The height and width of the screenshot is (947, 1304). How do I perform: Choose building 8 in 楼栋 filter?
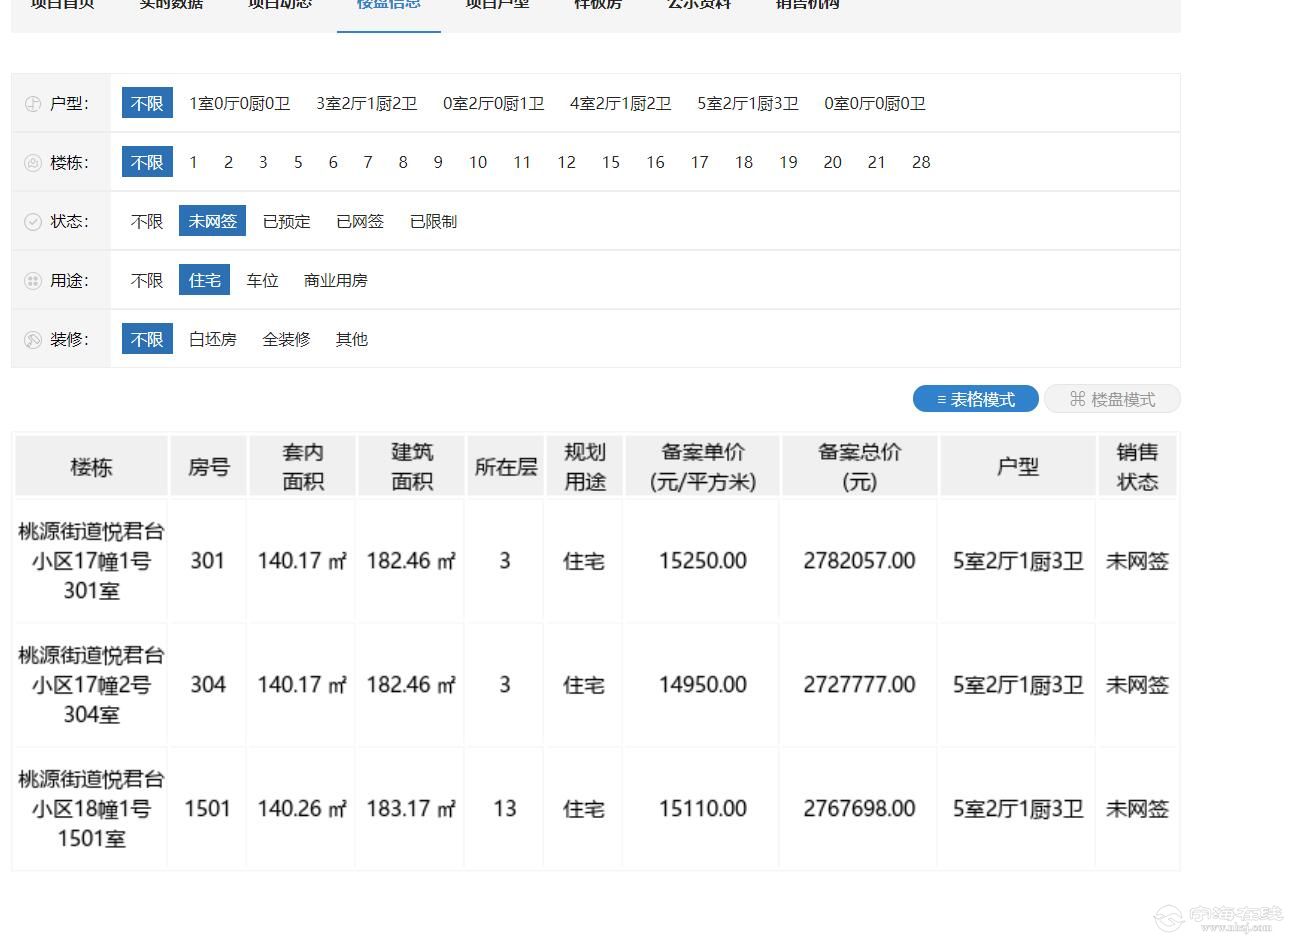pos(403,162)
